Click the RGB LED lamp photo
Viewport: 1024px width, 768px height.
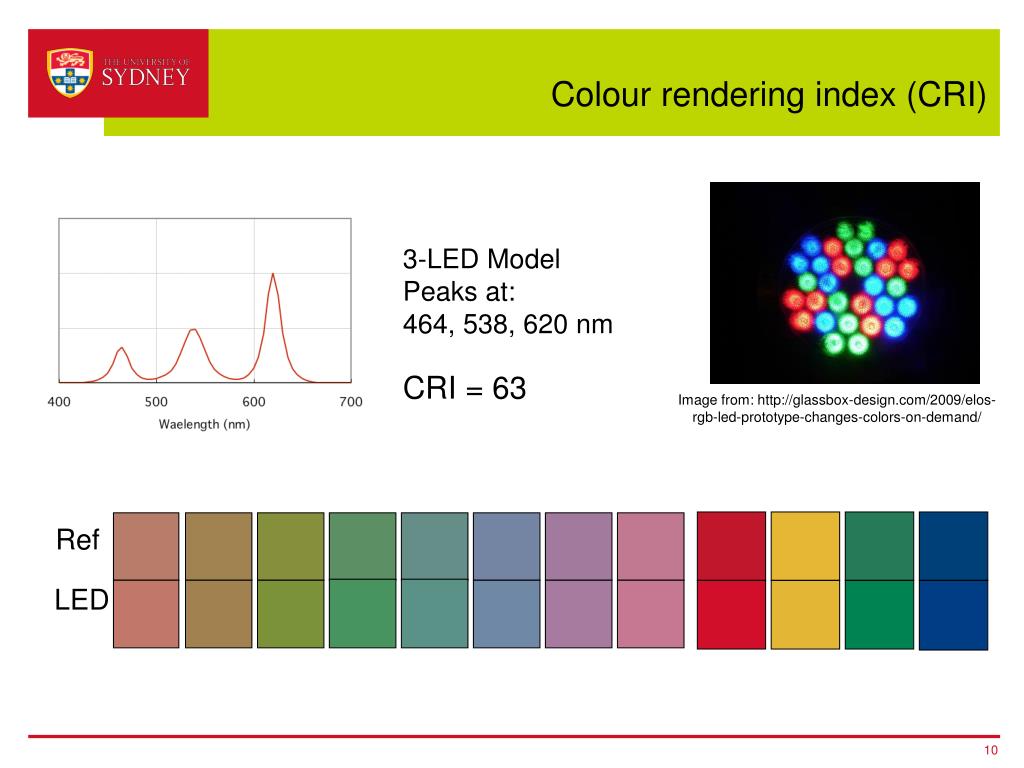(844, 283)
